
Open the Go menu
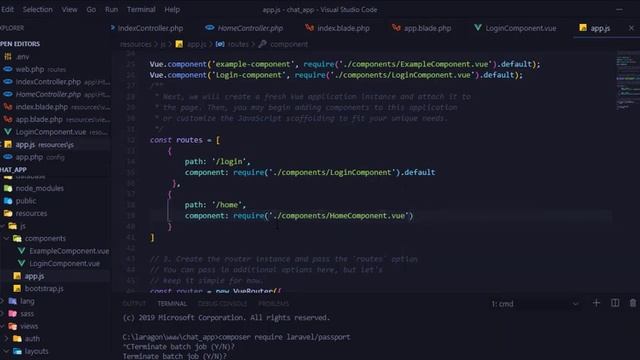[x=91, y=9]
